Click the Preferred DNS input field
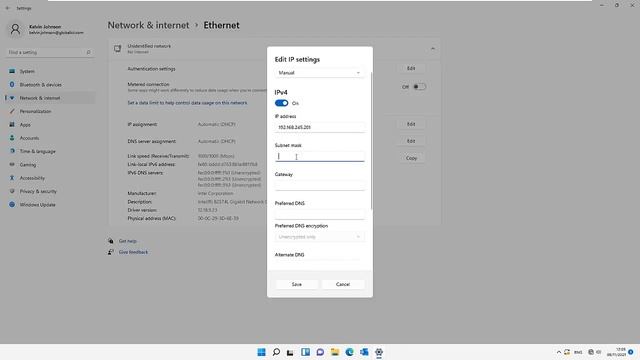 pos(320,214)
